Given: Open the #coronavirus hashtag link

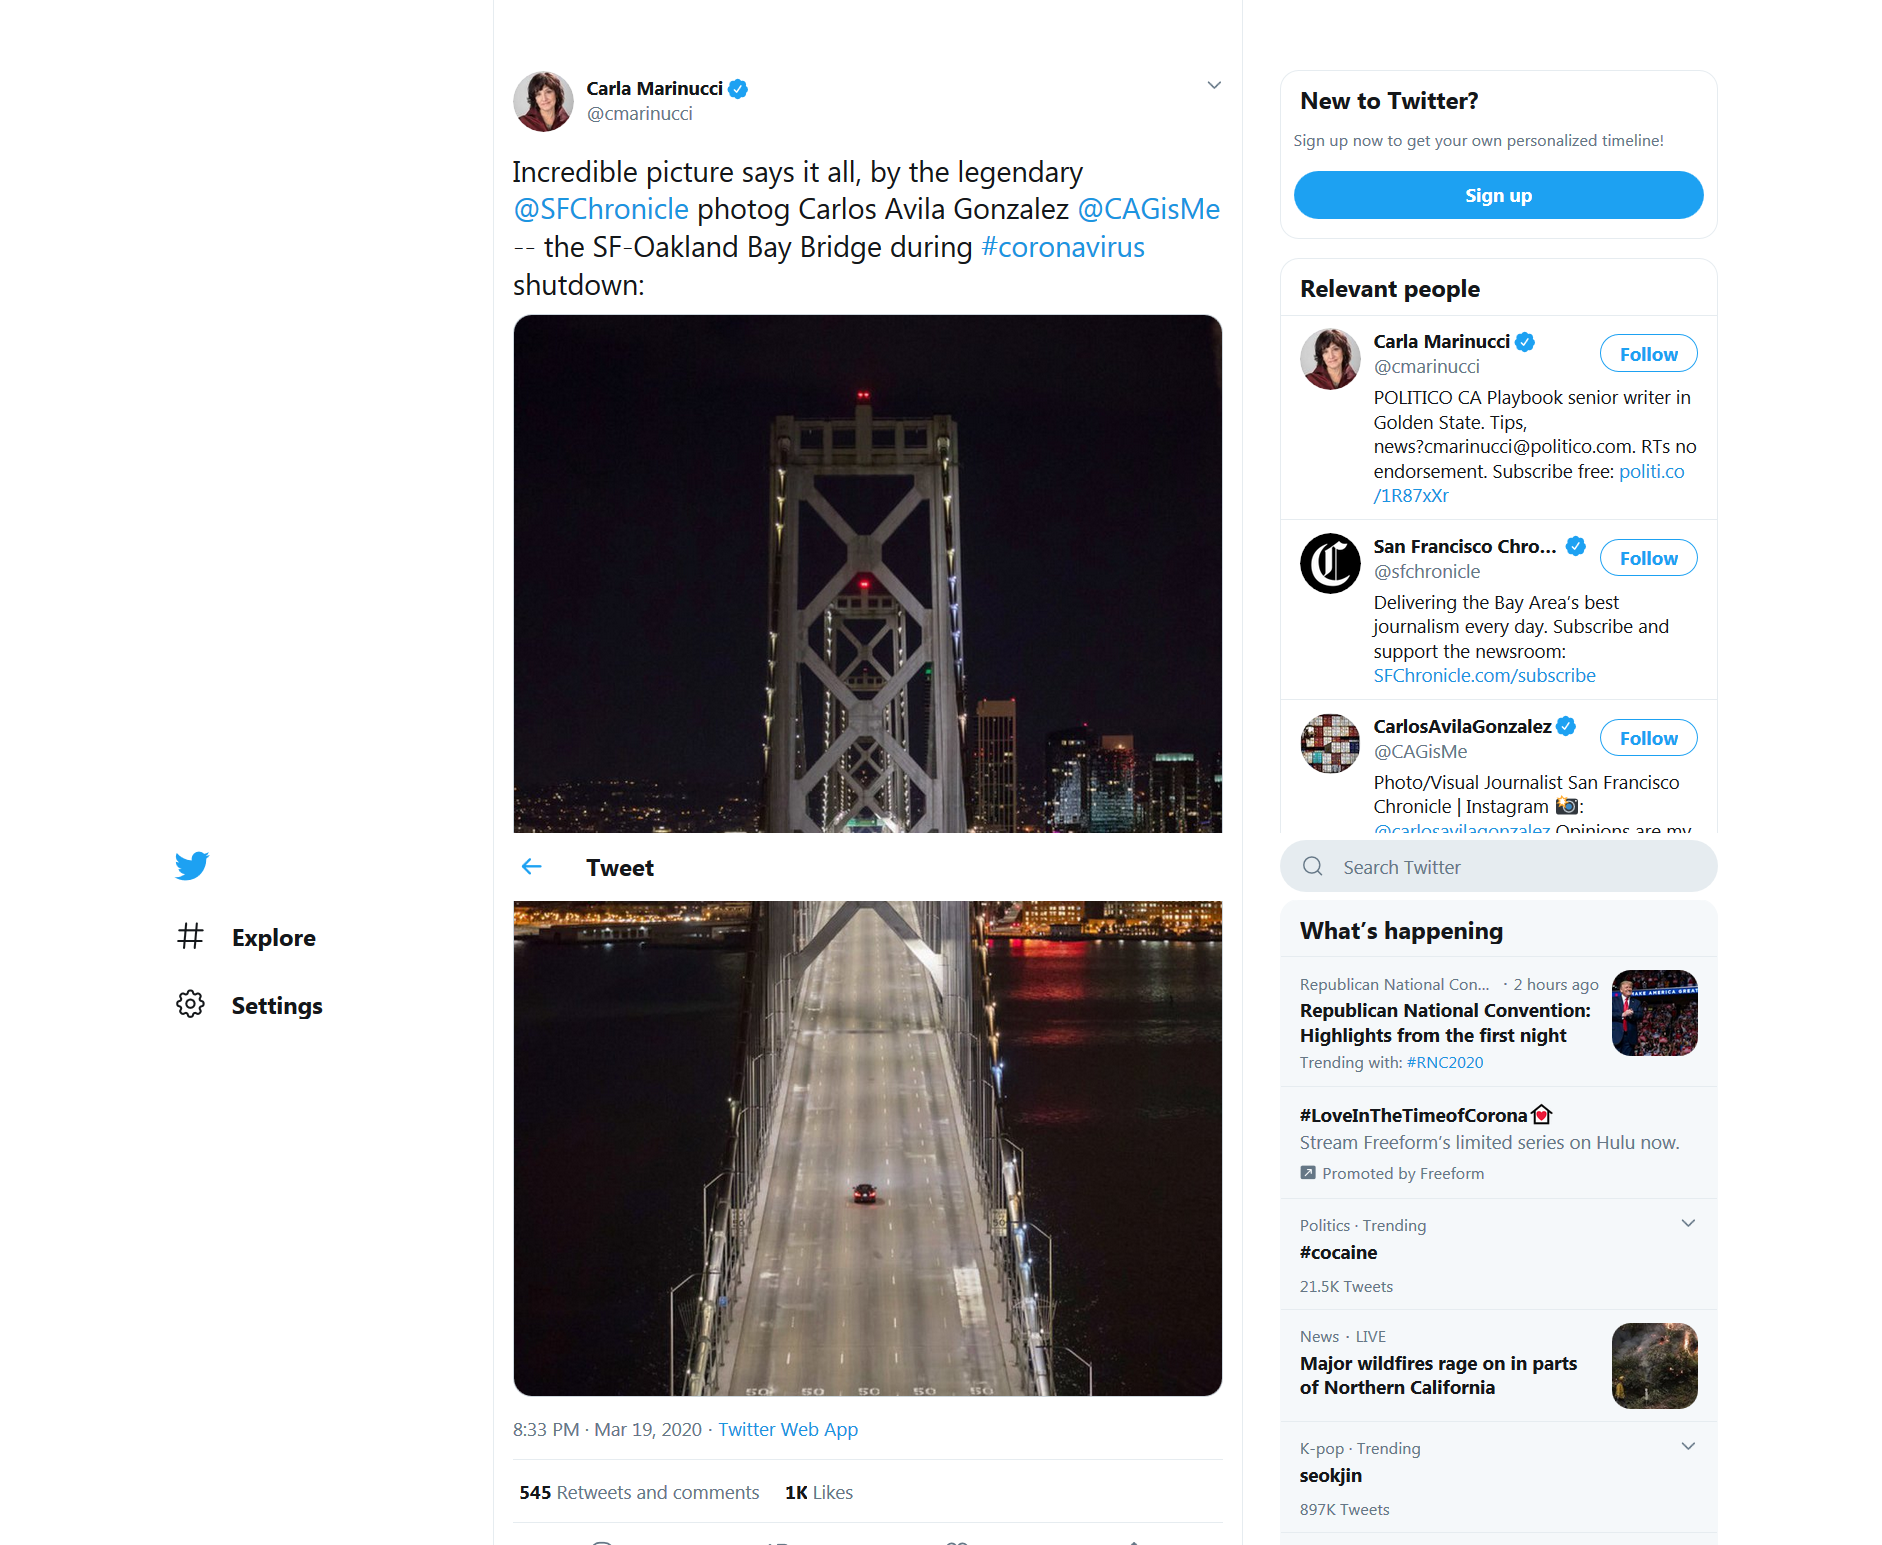Looking at the screenshot, I should tap(1063, 247).
